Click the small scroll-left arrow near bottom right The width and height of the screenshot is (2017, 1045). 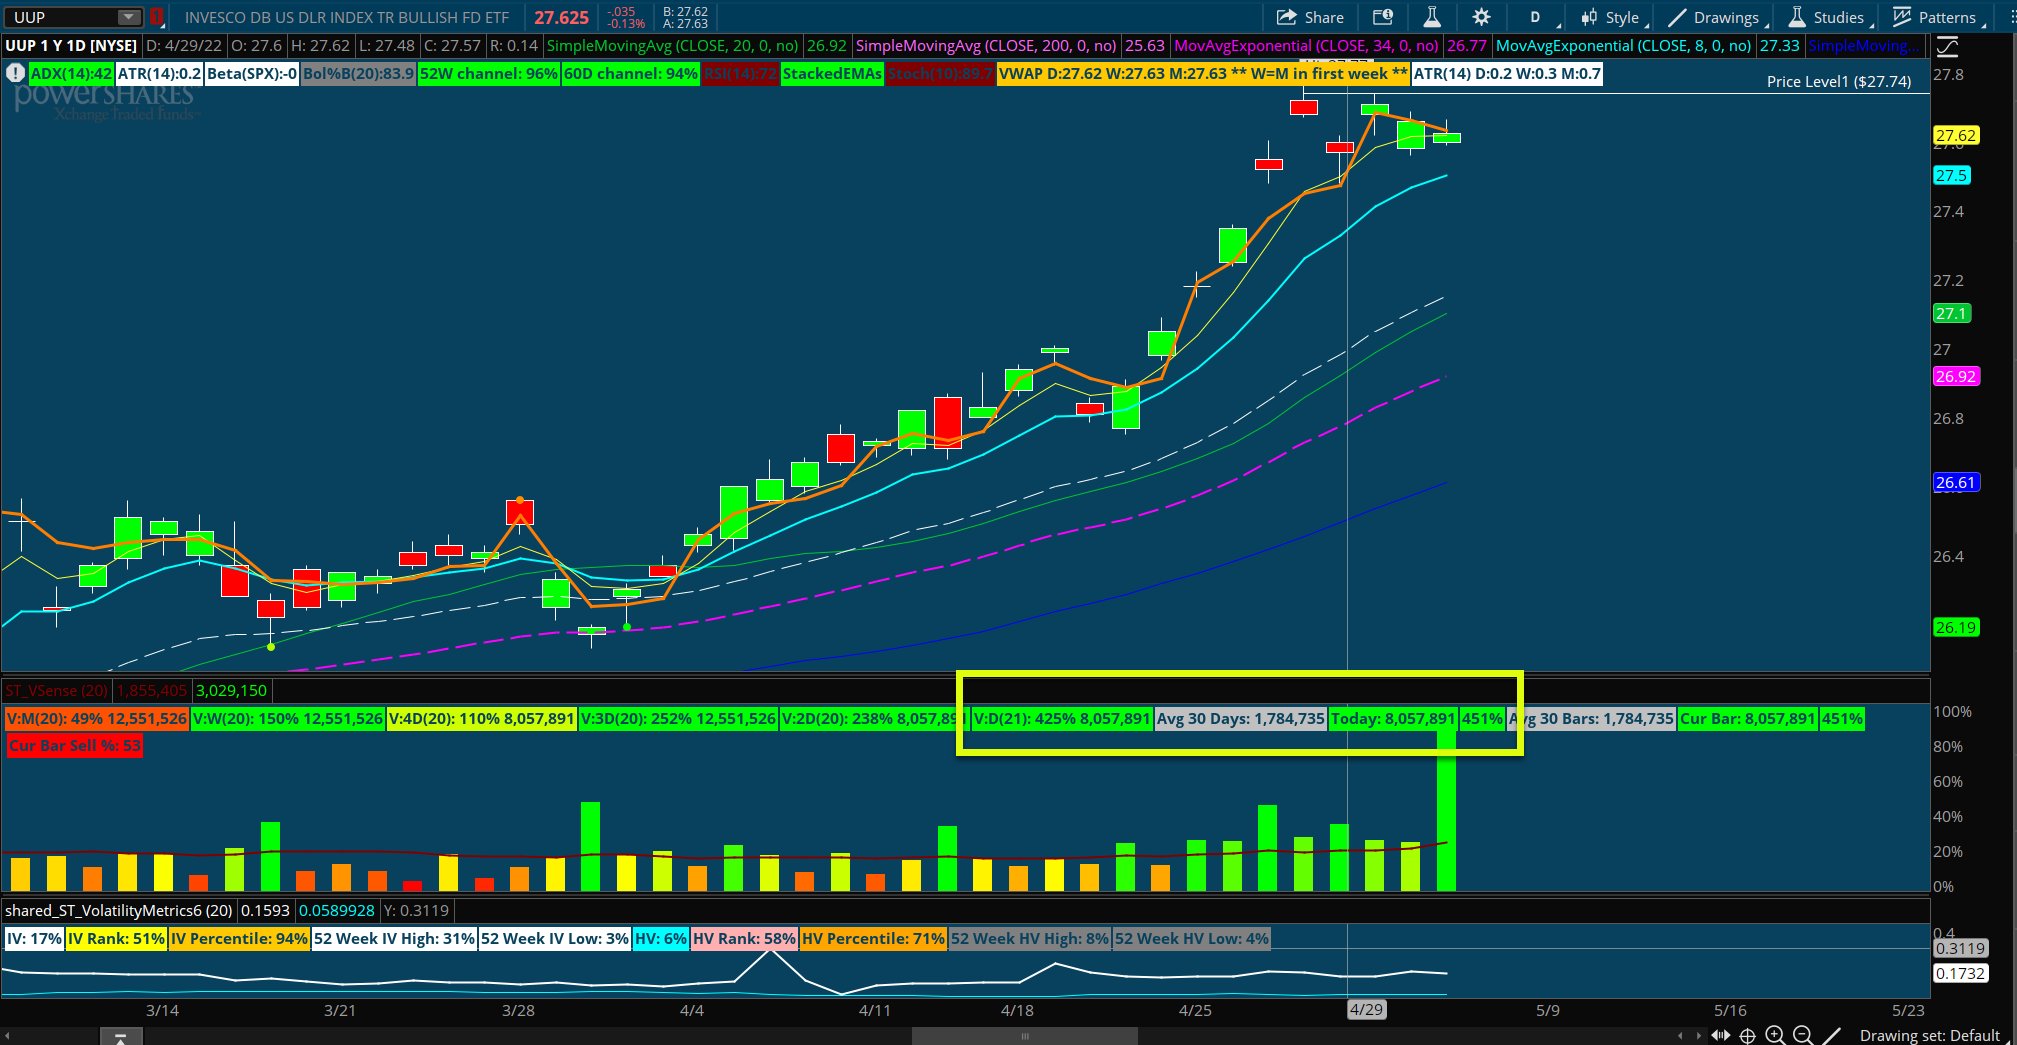pos(1680,1036)
